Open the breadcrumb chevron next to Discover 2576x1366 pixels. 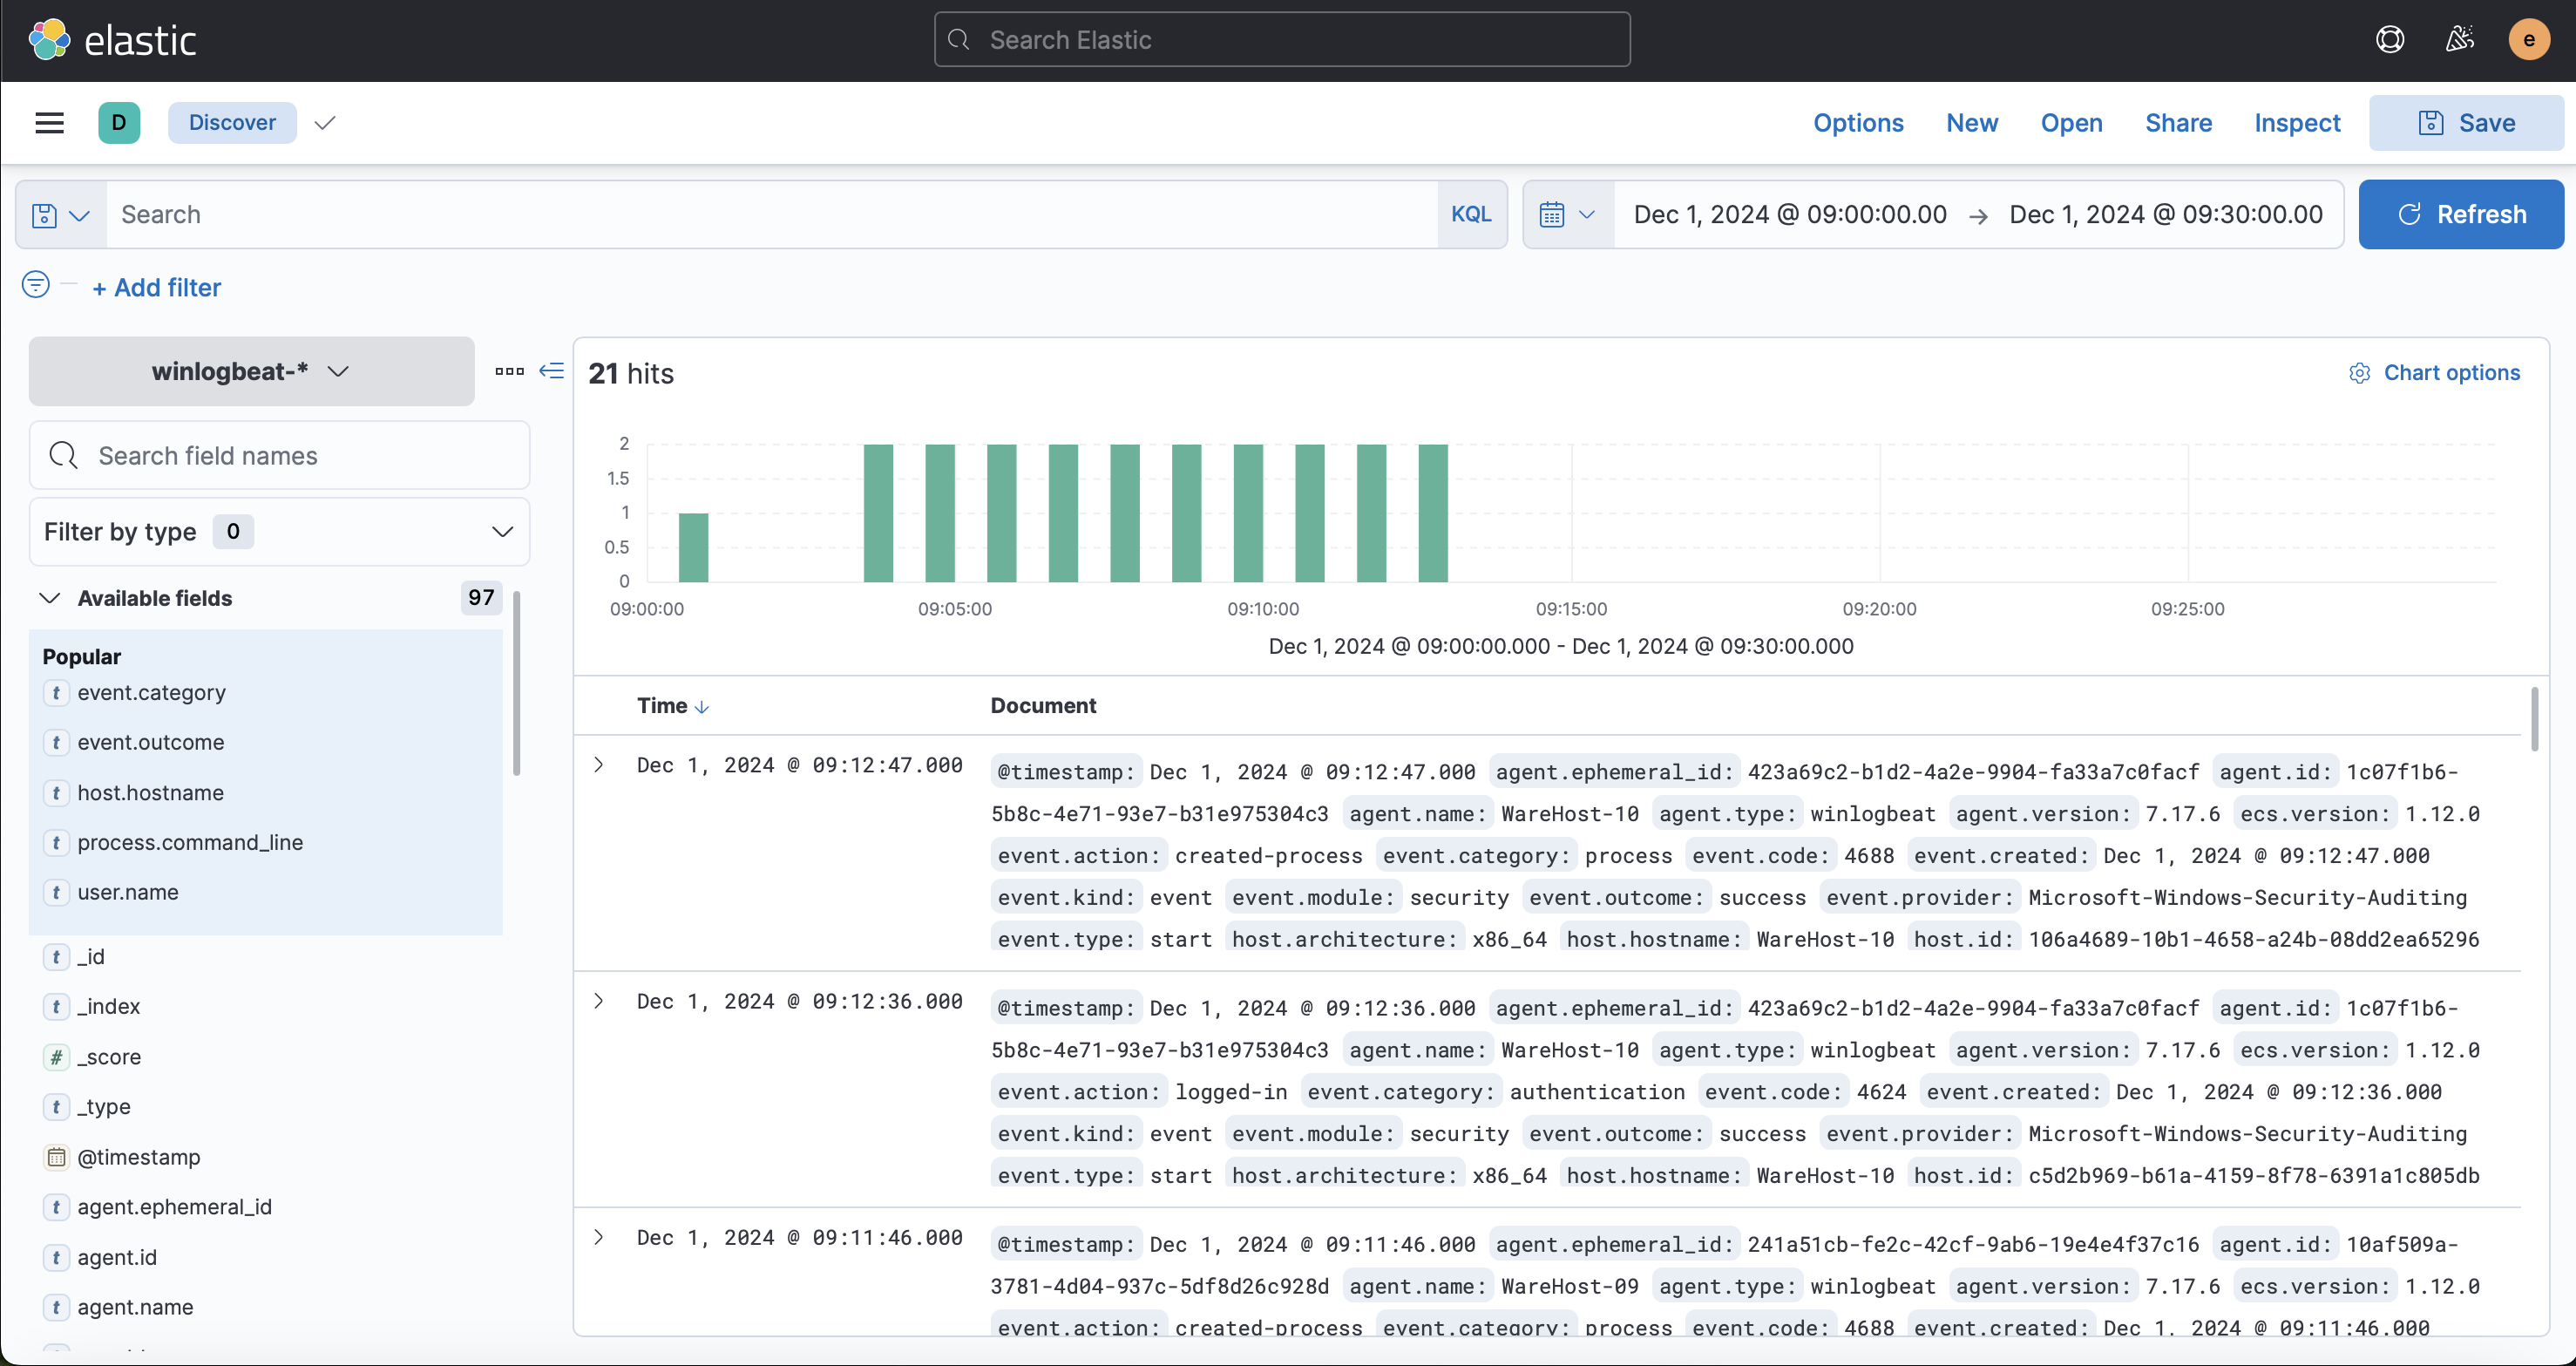[324, 123]
